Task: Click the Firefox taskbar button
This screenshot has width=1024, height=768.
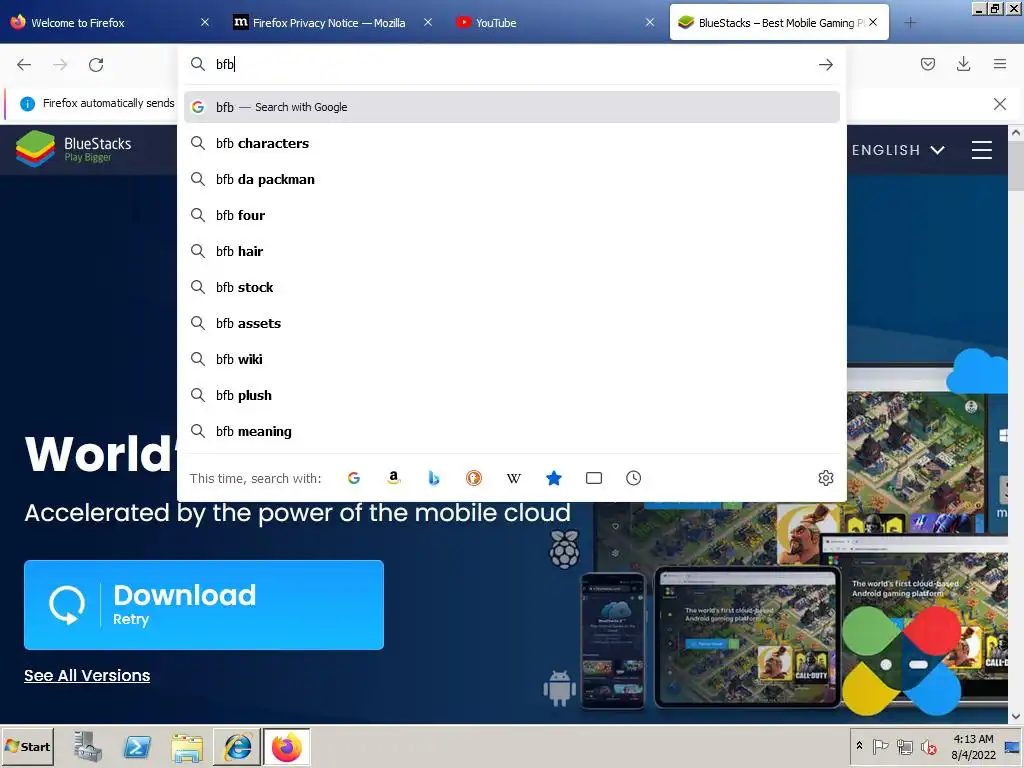Action: (x=287, y=746)
